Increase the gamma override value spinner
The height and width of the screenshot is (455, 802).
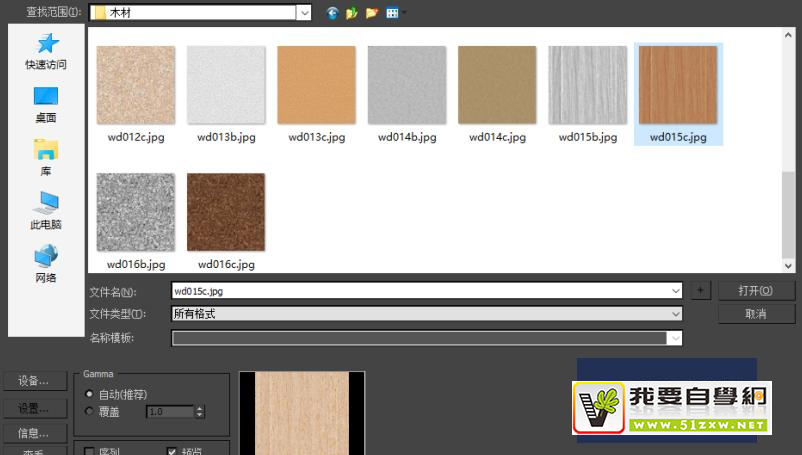click(199, 408)
